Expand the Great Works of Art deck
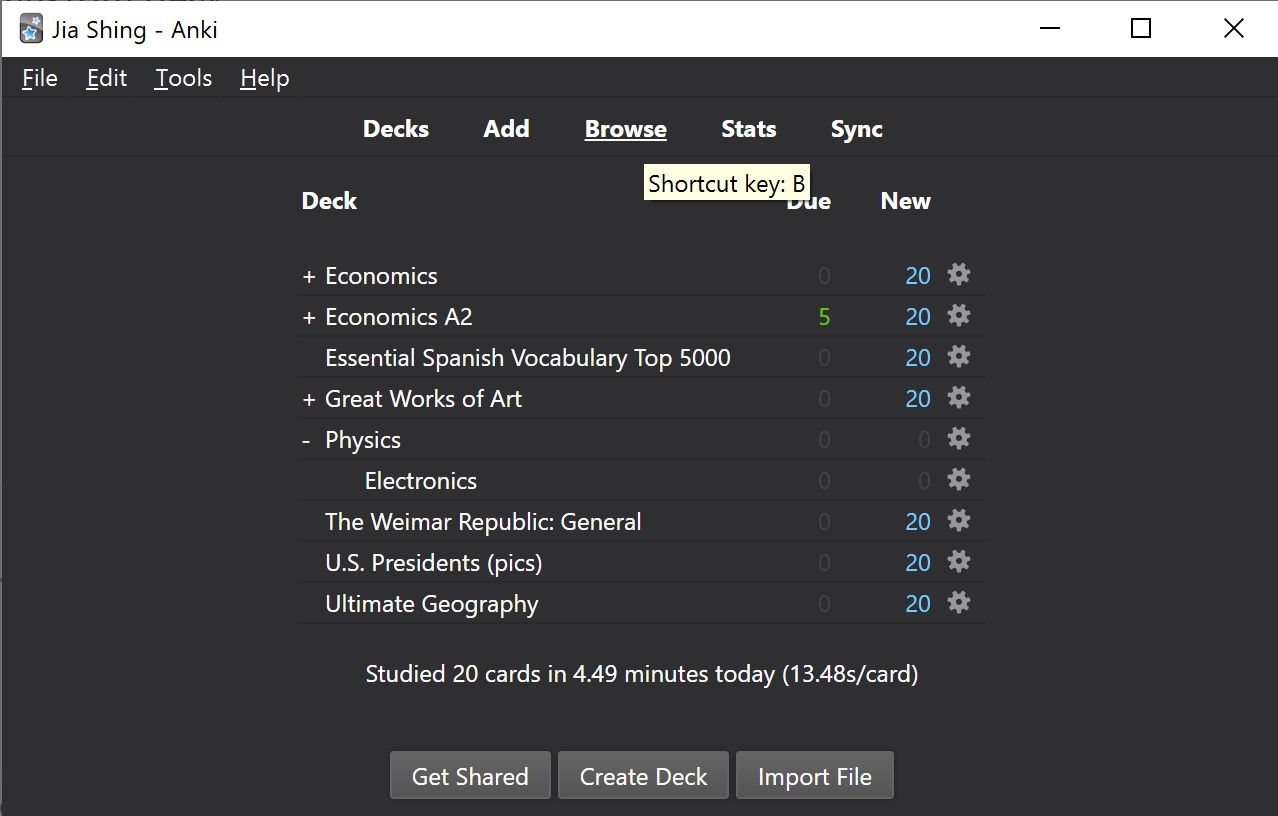1278x816 pixels. click(x=309, y=400)
